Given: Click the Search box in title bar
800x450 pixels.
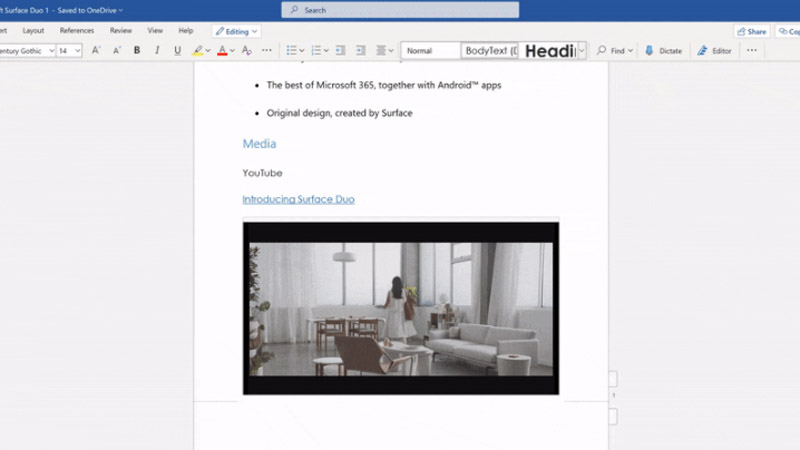Looking at the screenshot, I should tap(400, 10).
